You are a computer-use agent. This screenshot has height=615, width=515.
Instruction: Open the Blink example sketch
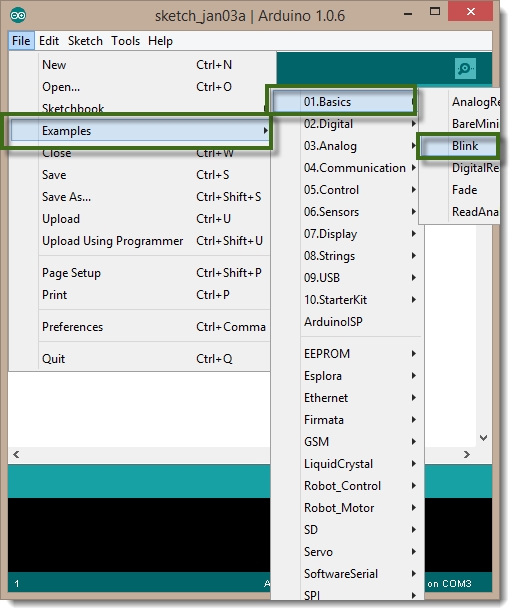tap(460, 146)
